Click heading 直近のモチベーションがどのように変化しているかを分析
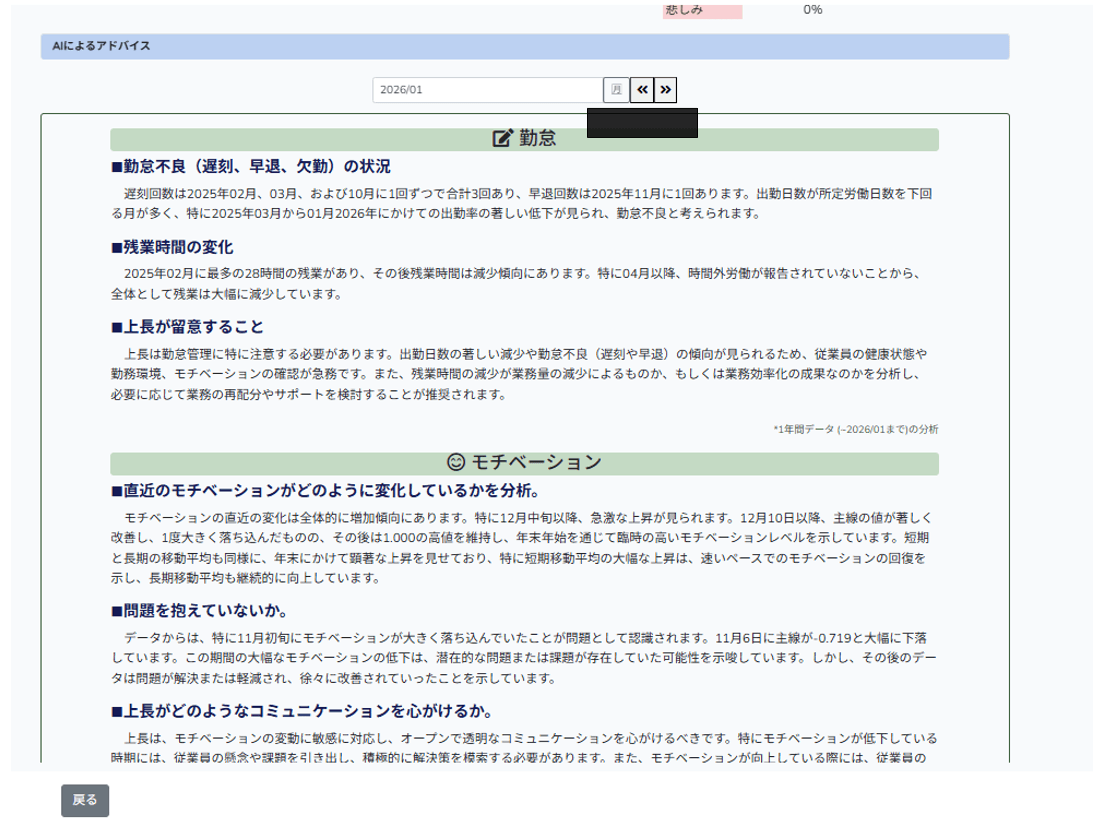 click(x=325, y=490)
